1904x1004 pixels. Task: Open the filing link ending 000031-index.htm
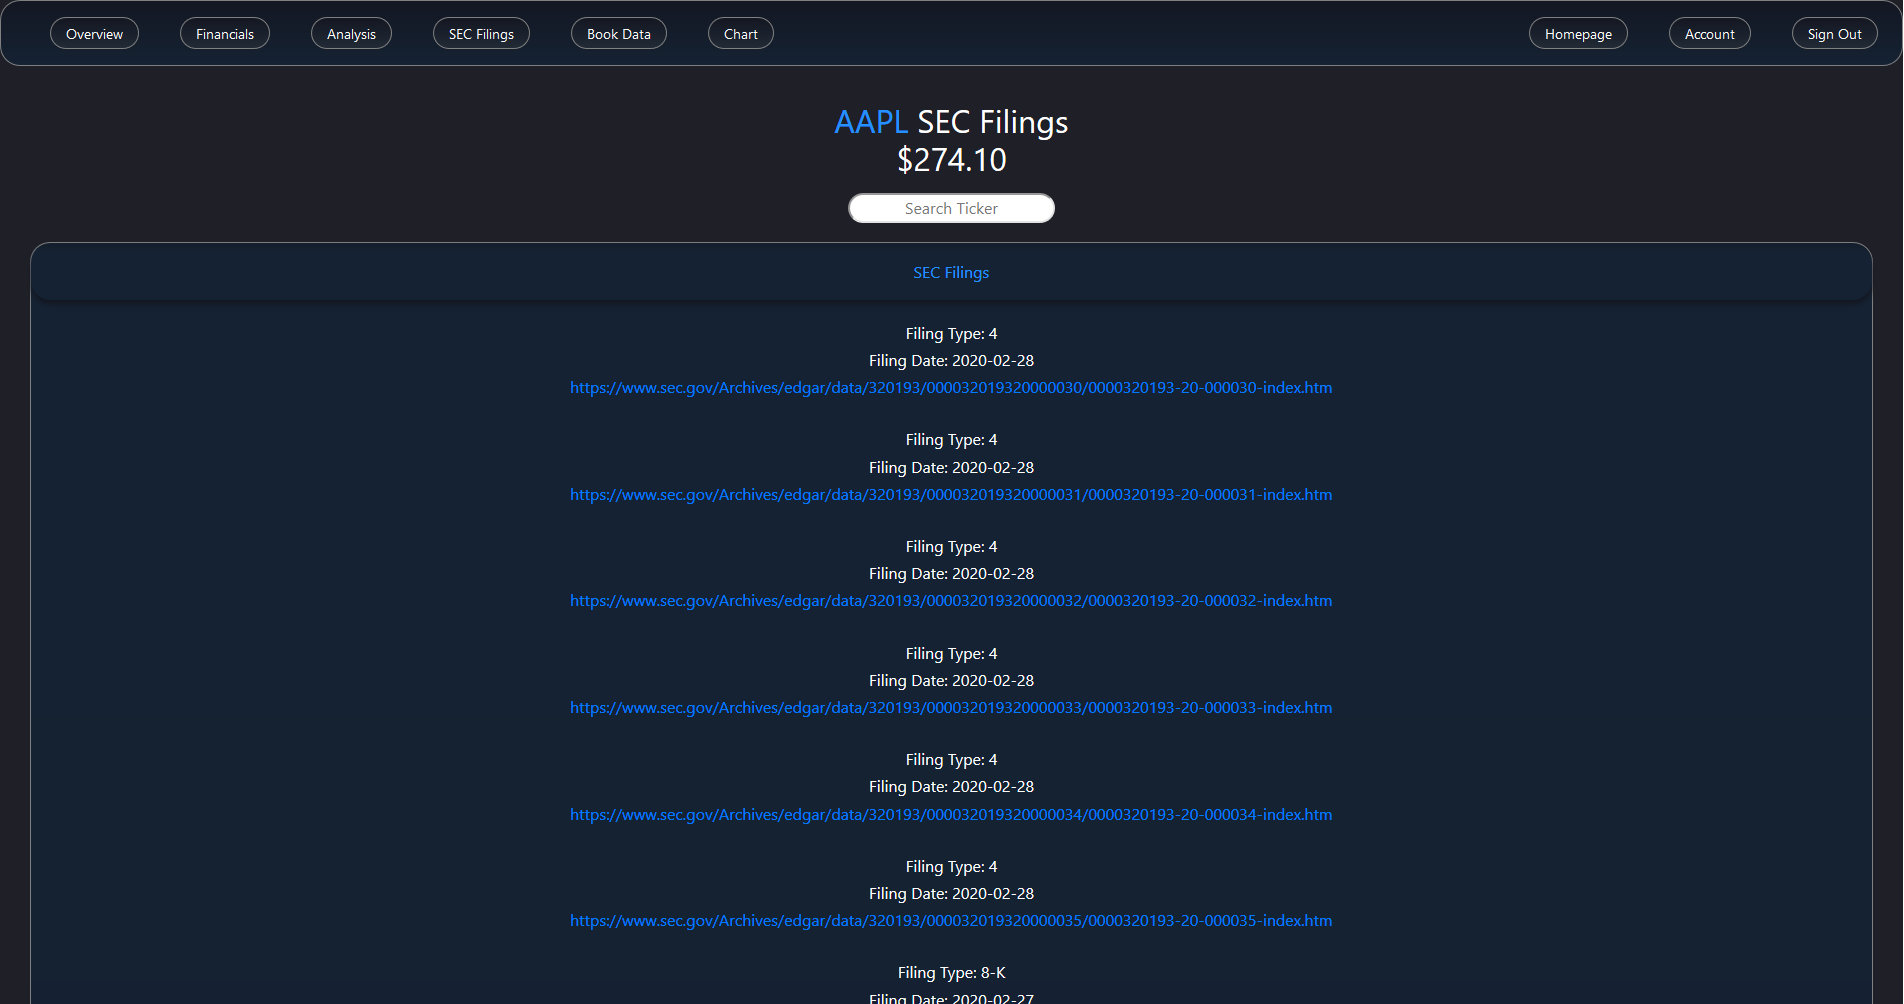click(951, 495)
